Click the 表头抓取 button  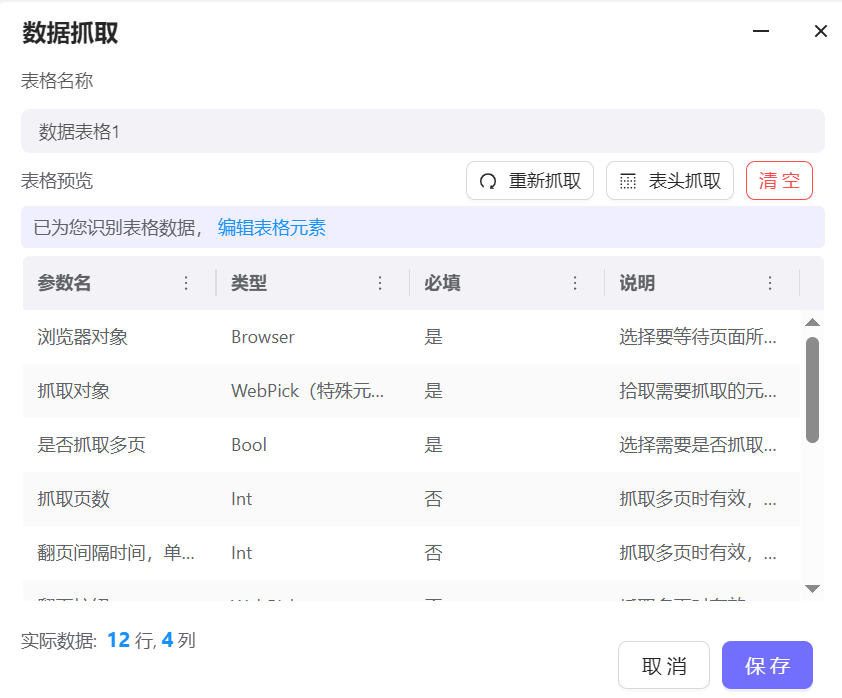[670, 181]
